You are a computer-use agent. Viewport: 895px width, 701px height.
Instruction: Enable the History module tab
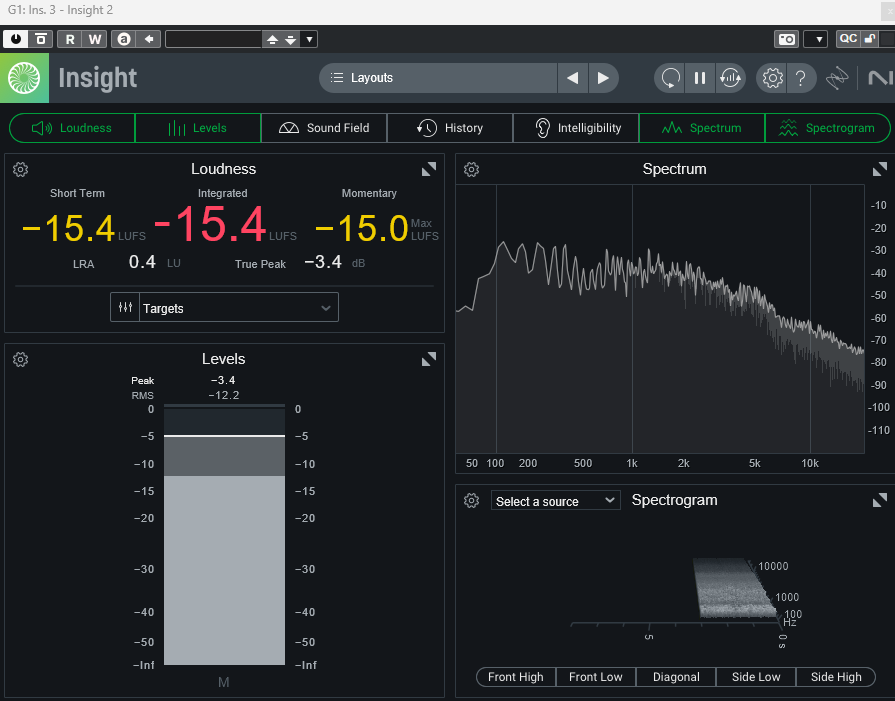[450, 128]
